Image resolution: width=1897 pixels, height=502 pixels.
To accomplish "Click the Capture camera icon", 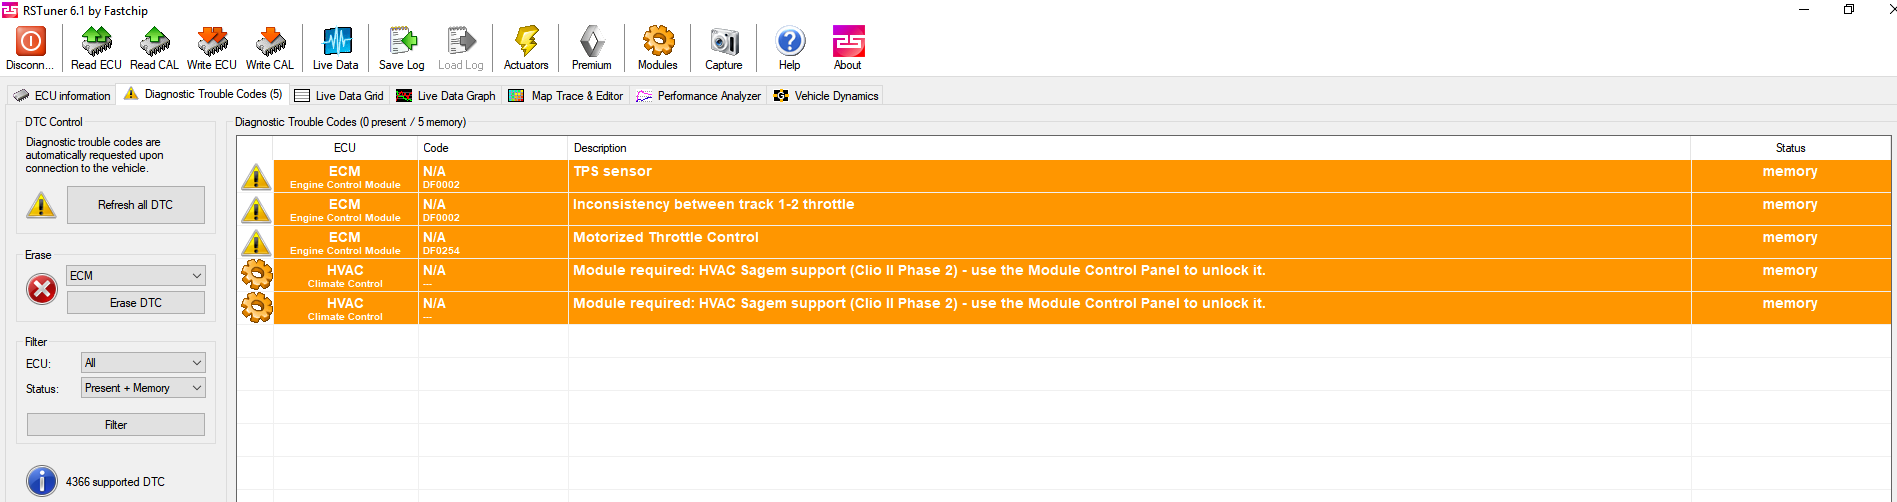I will [724, 42].
